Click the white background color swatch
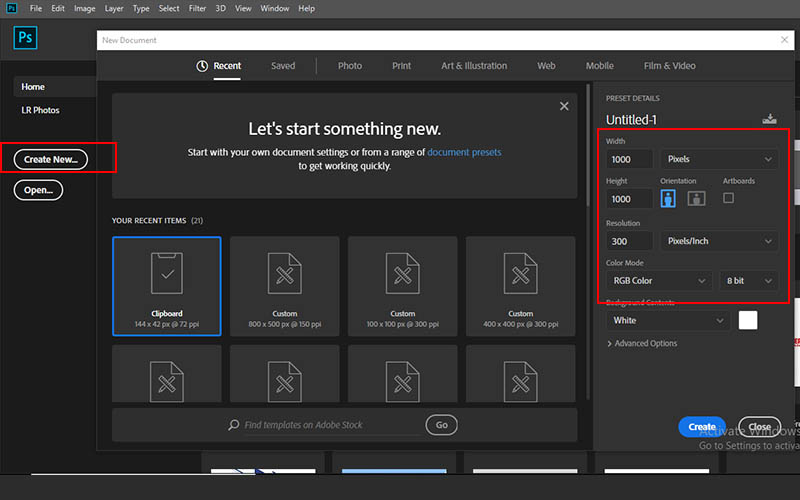The image size is (800, 500). (x=747, y=320)
